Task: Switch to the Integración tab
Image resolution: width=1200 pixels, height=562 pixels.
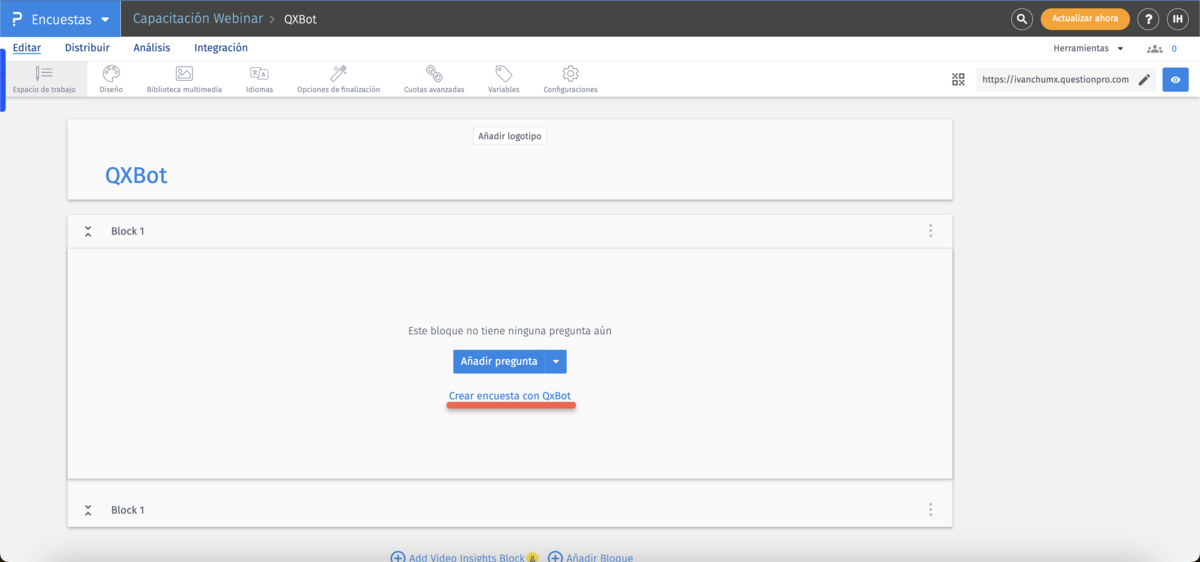Action: [221, 48]
